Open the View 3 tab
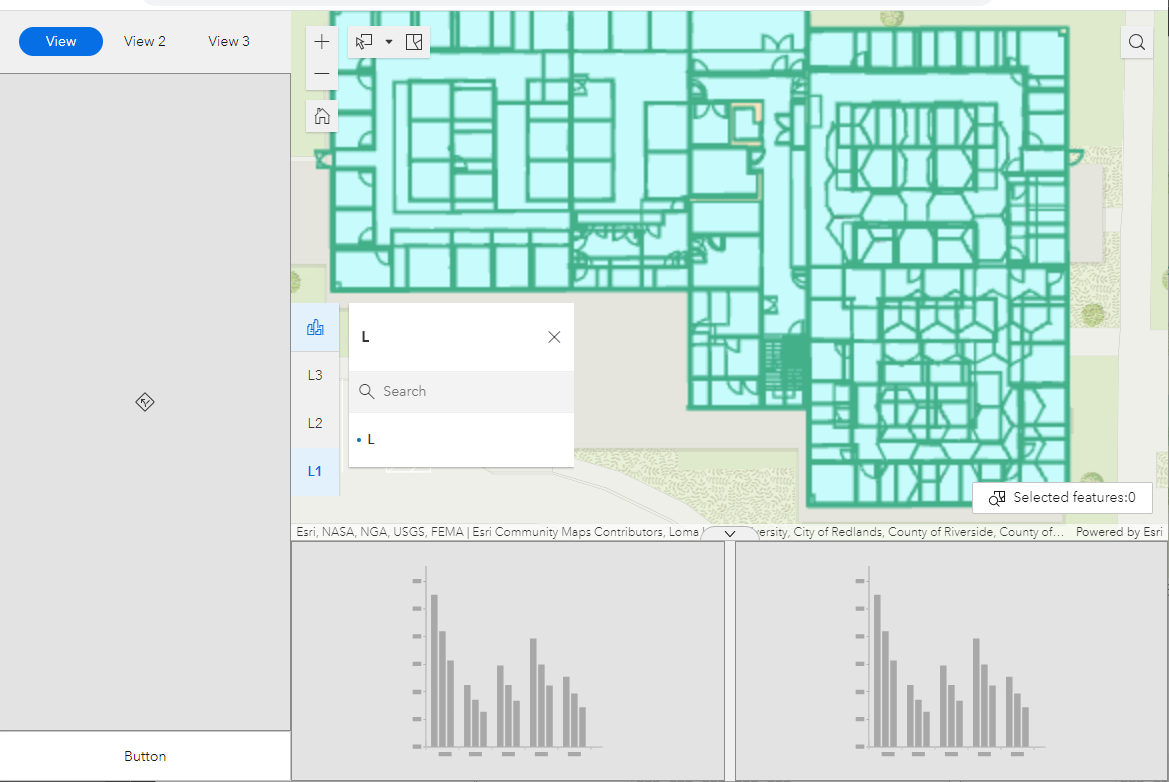This screenshot has height=782, width=1169. click(x=228, y=41)
